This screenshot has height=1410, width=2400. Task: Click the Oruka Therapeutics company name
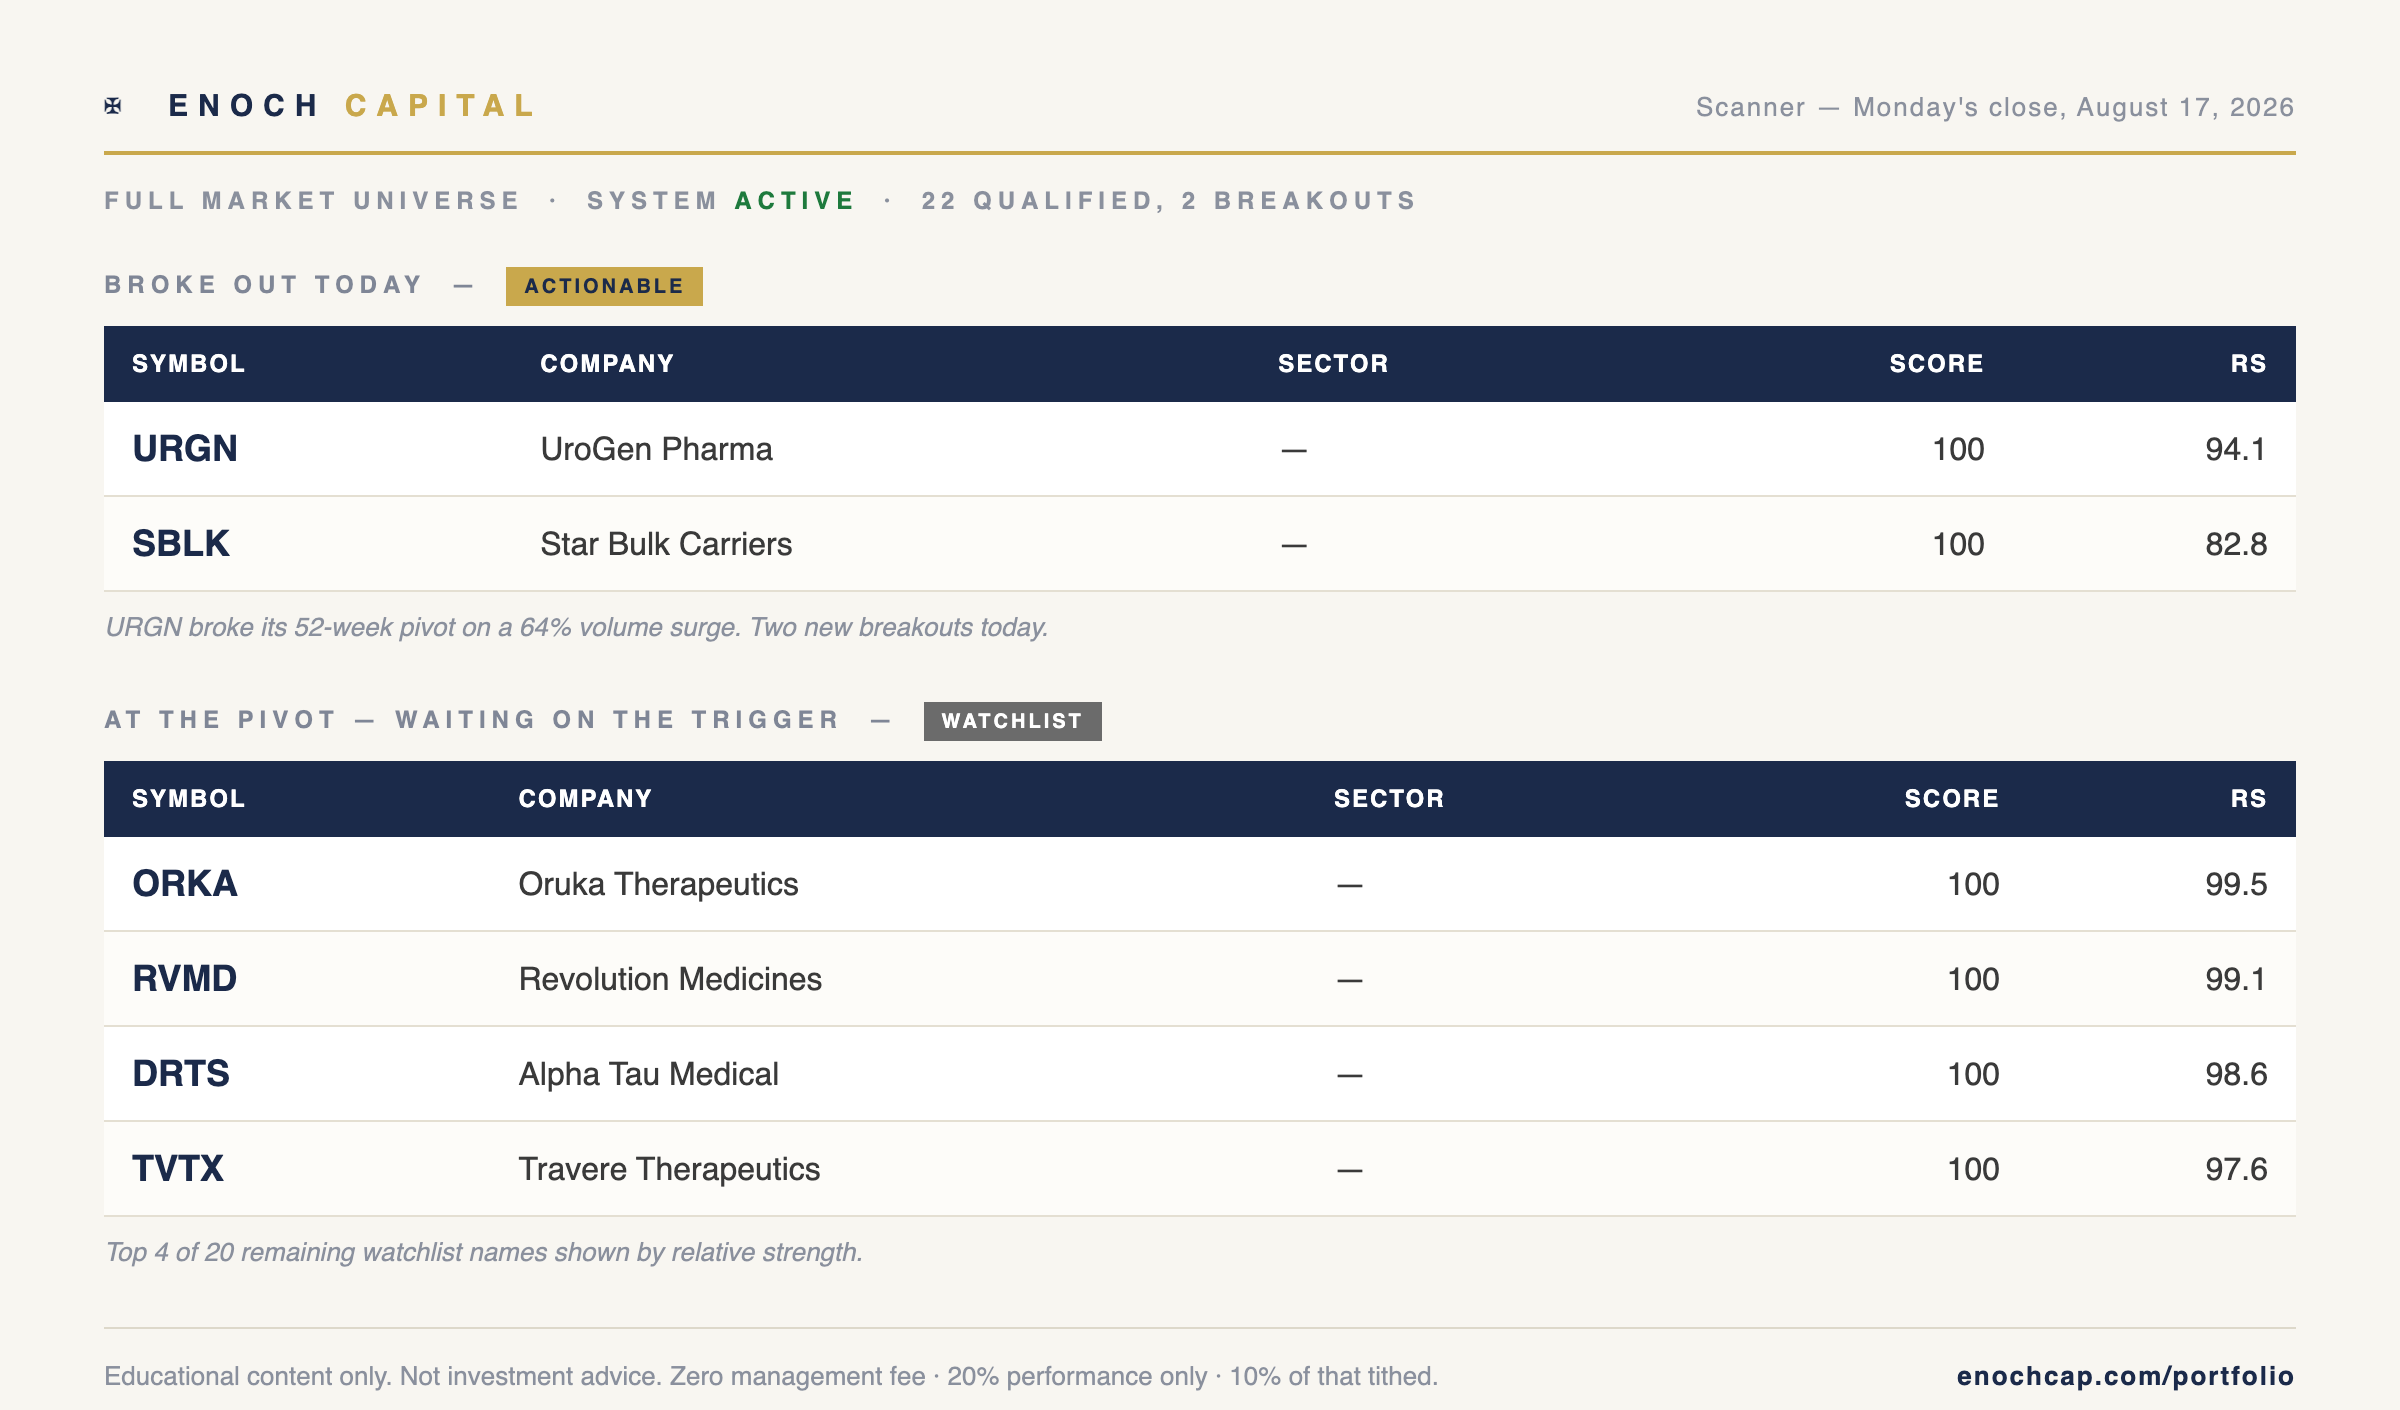click(x=658, y=884)
